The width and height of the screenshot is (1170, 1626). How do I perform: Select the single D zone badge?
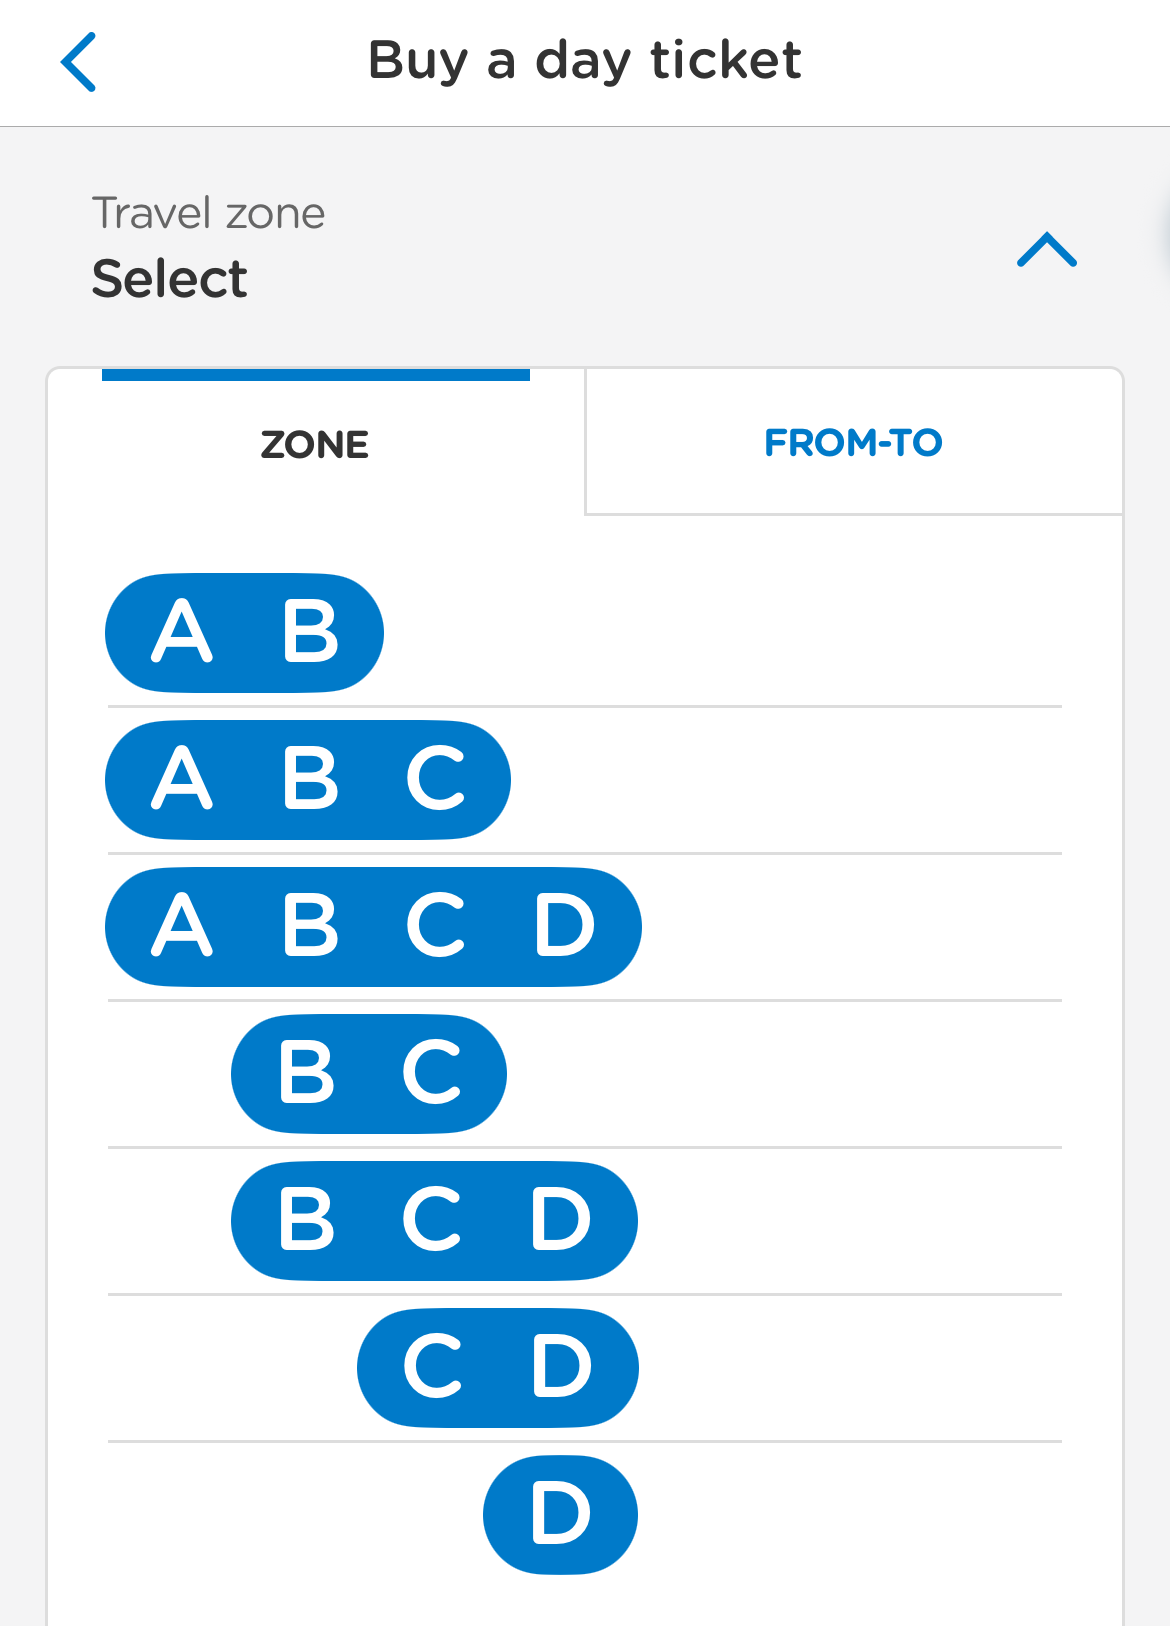tap(560, 1515)
